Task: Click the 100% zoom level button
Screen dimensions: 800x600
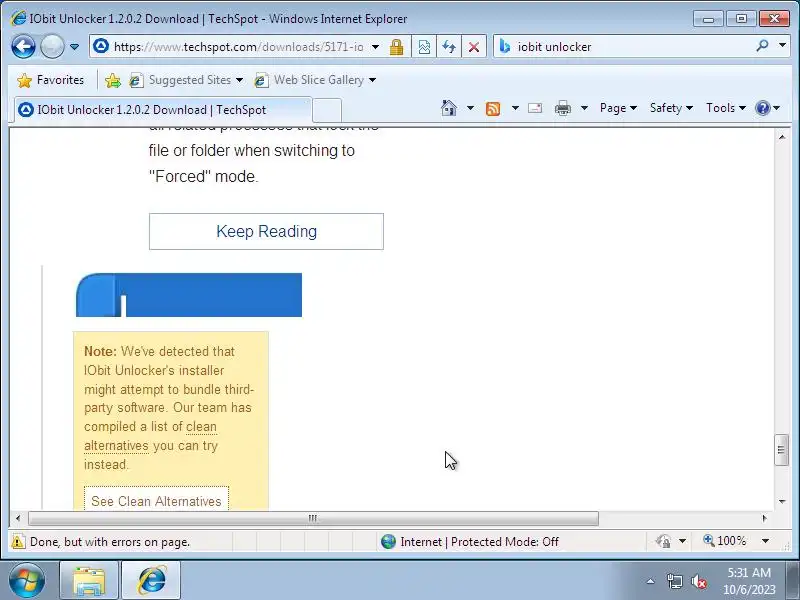Action: [x=724, y=541]
